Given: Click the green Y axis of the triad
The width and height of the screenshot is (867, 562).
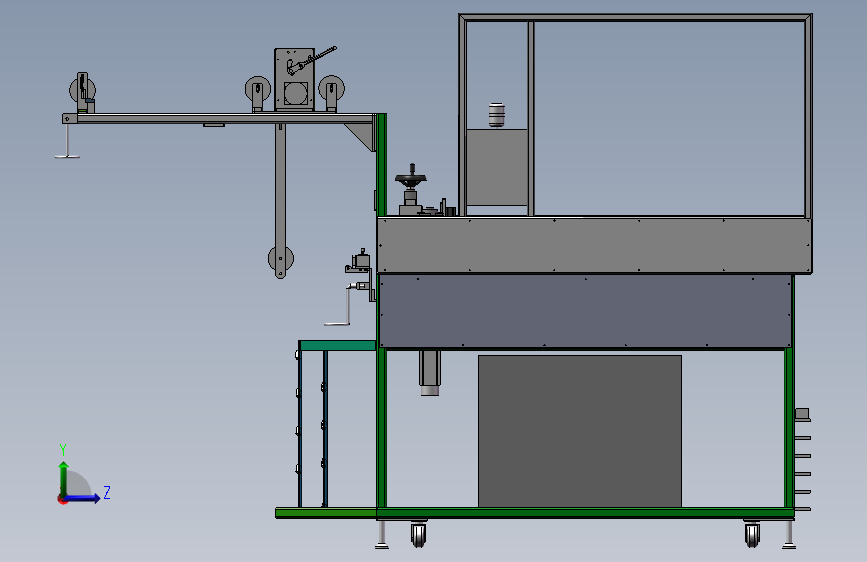Looking at the screenshot, I should point(64,479).
